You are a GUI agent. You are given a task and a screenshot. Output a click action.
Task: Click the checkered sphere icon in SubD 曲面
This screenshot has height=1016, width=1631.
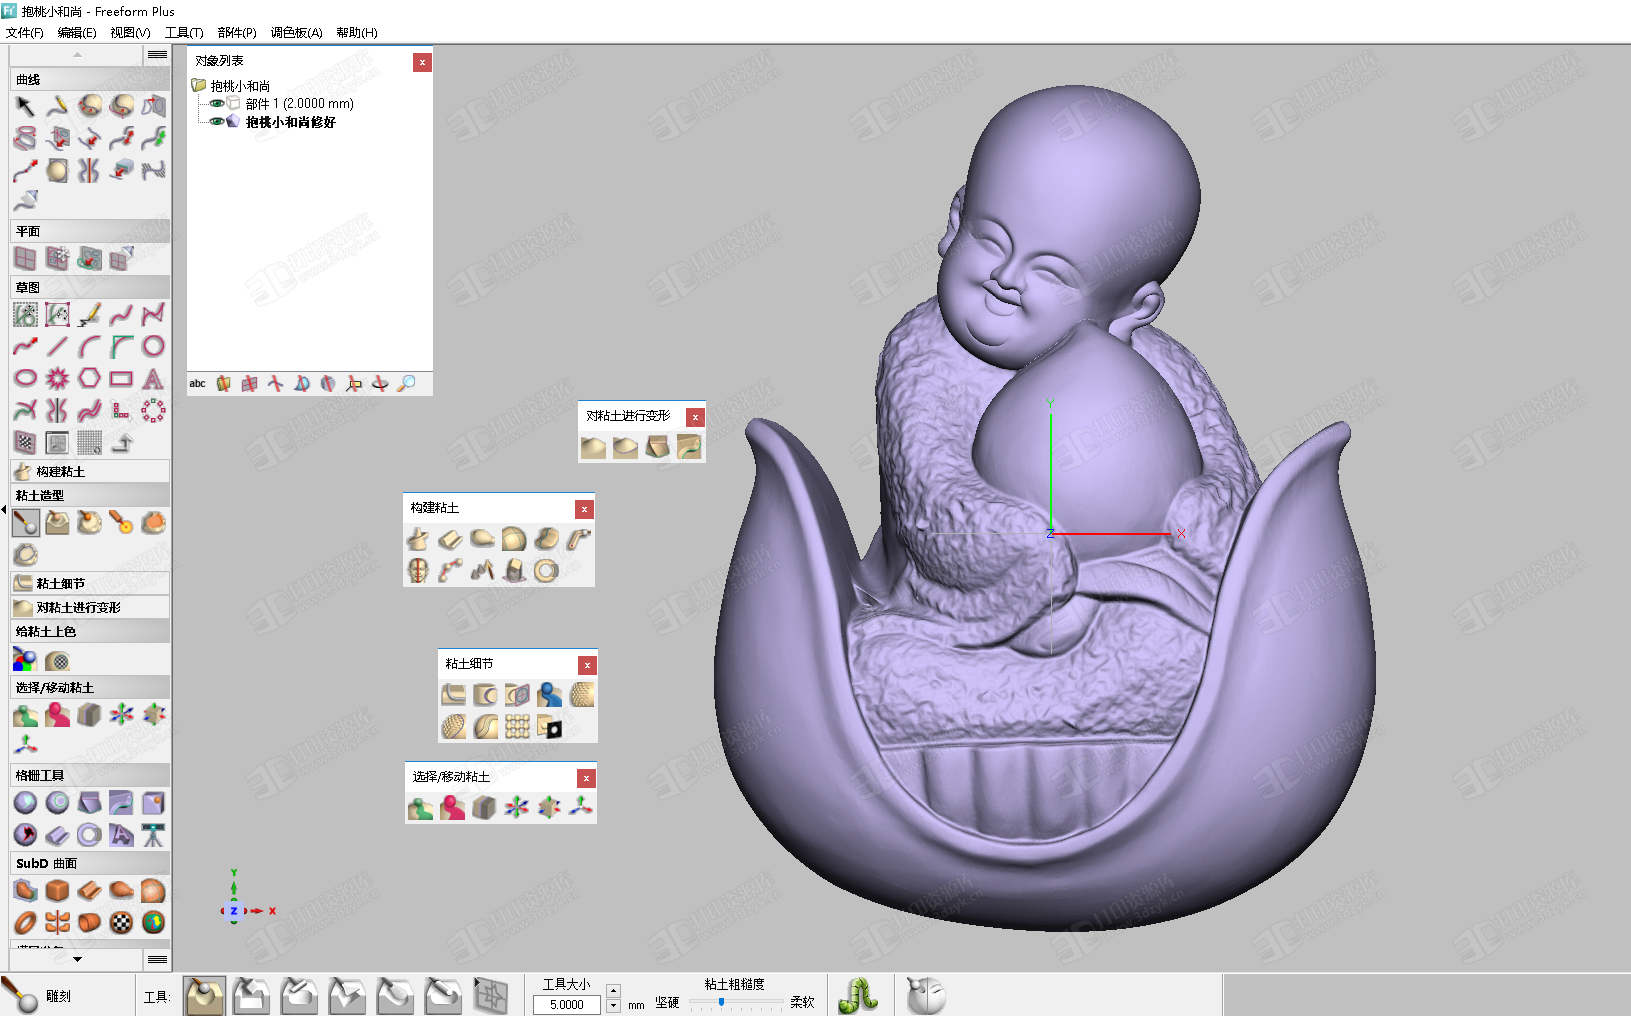pyautogui.click(x=121, y=922)
